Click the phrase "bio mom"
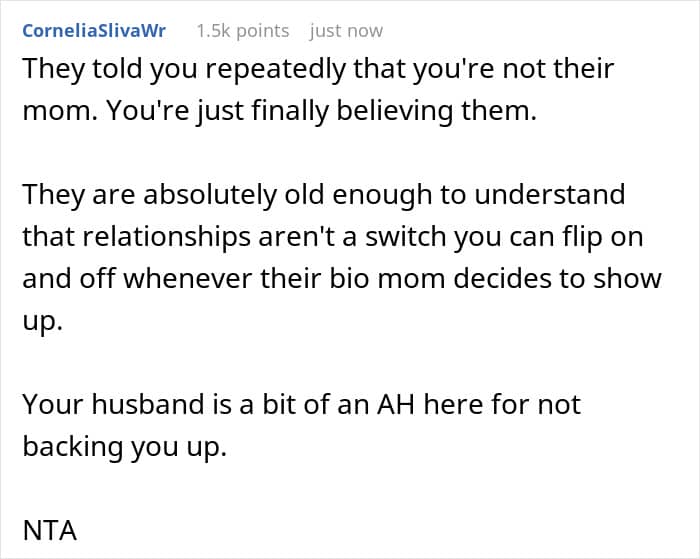The height and width of the screenshot is (559, 700). click(407, 279)
